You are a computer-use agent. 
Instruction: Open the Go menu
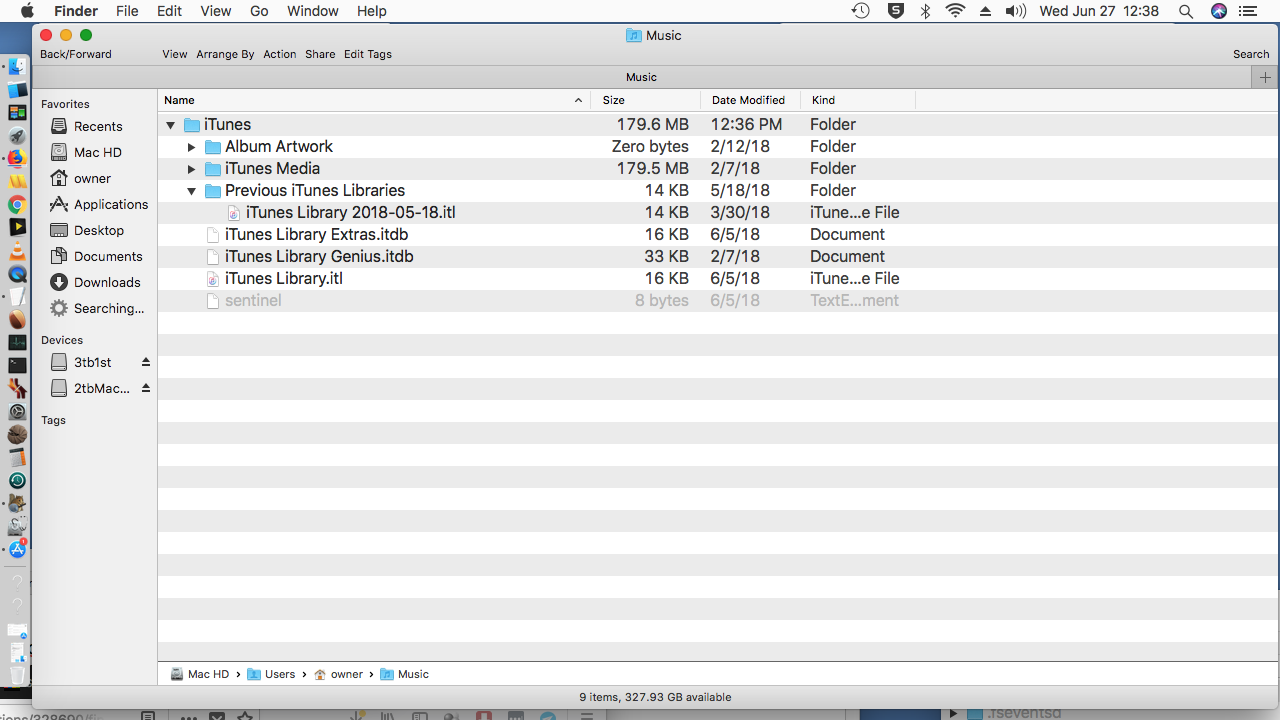pos(259,11)
